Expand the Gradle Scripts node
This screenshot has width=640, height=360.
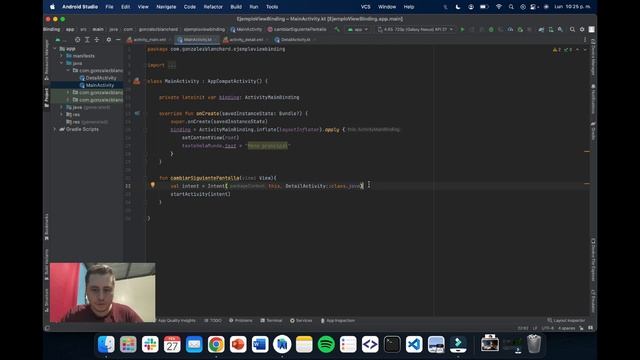(55, 129)
